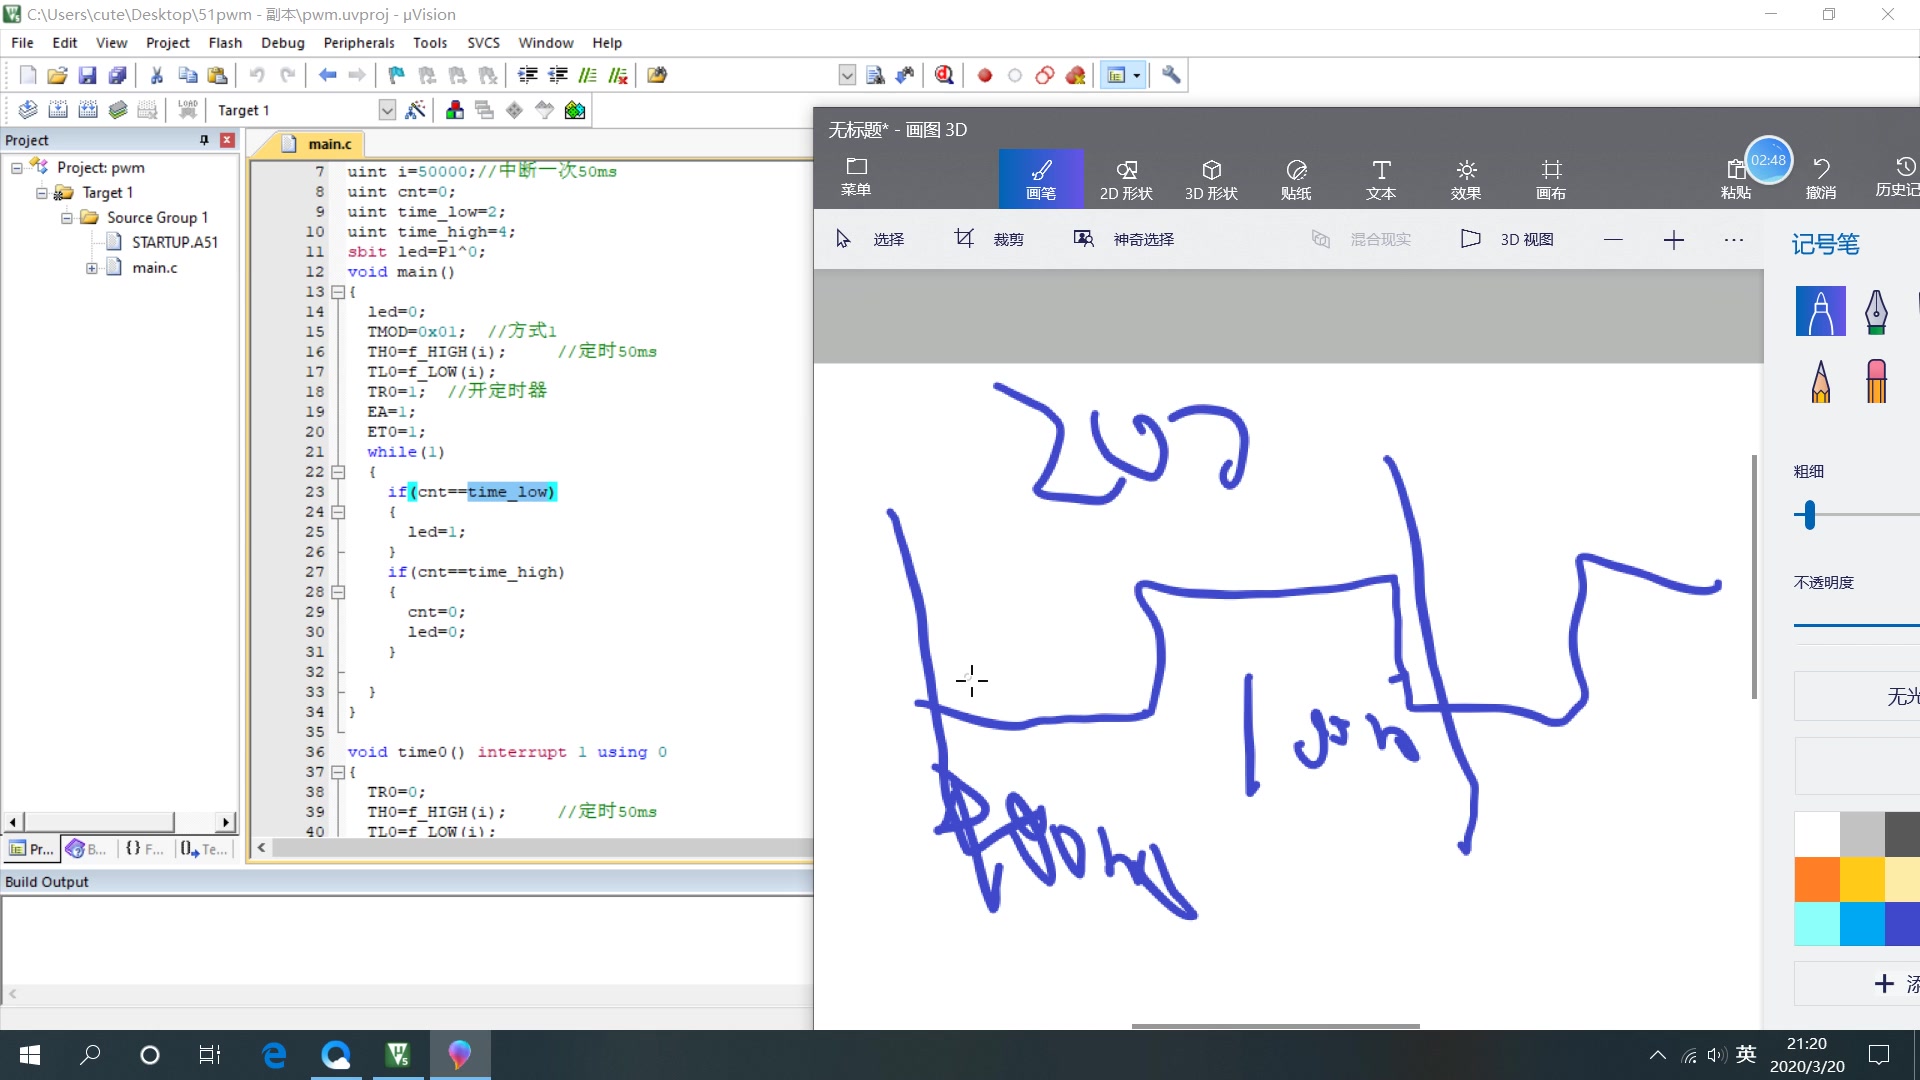
Task: Select the marker pen tool
Action: (1820, 311)
